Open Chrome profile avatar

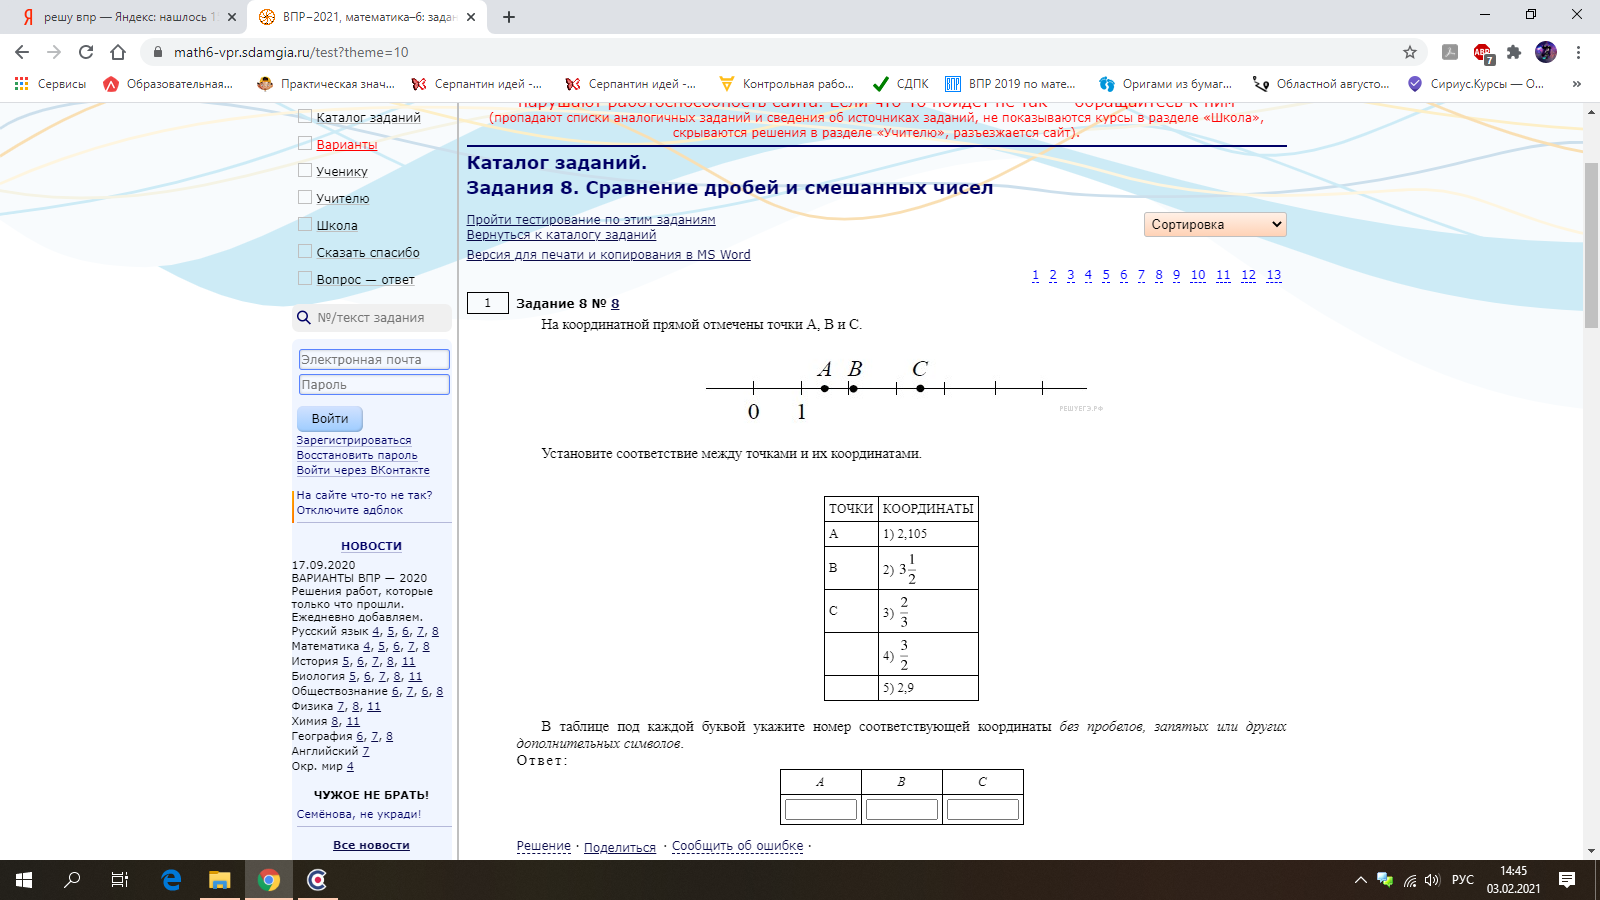click(x=1546, y=52)
